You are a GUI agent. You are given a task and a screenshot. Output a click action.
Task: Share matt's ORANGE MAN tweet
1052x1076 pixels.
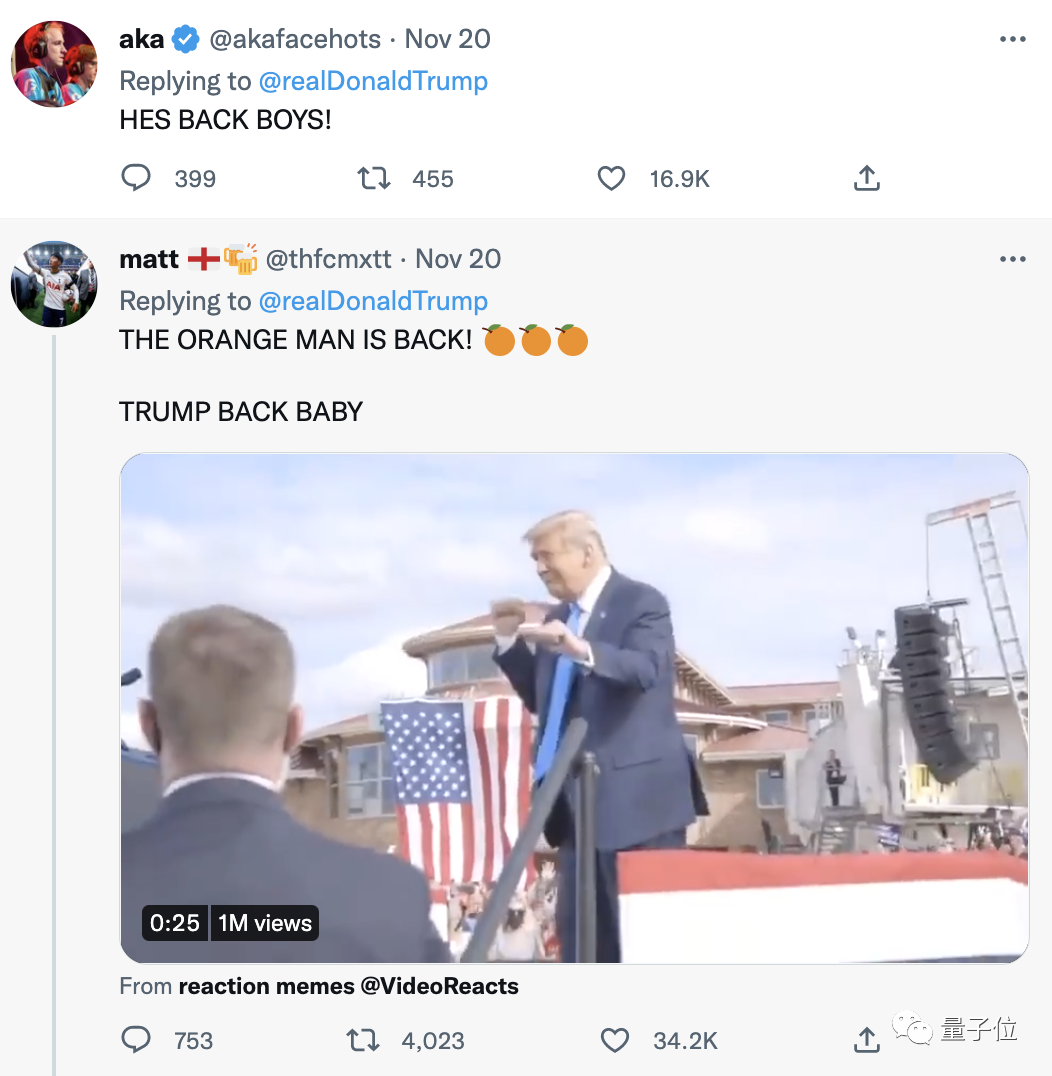[866, 1040]
